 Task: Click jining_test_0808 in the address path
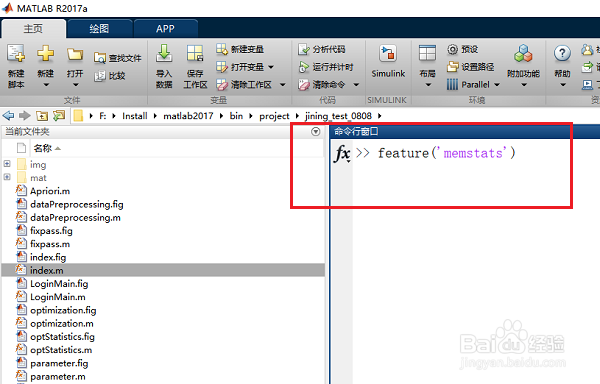click(338, 116)
